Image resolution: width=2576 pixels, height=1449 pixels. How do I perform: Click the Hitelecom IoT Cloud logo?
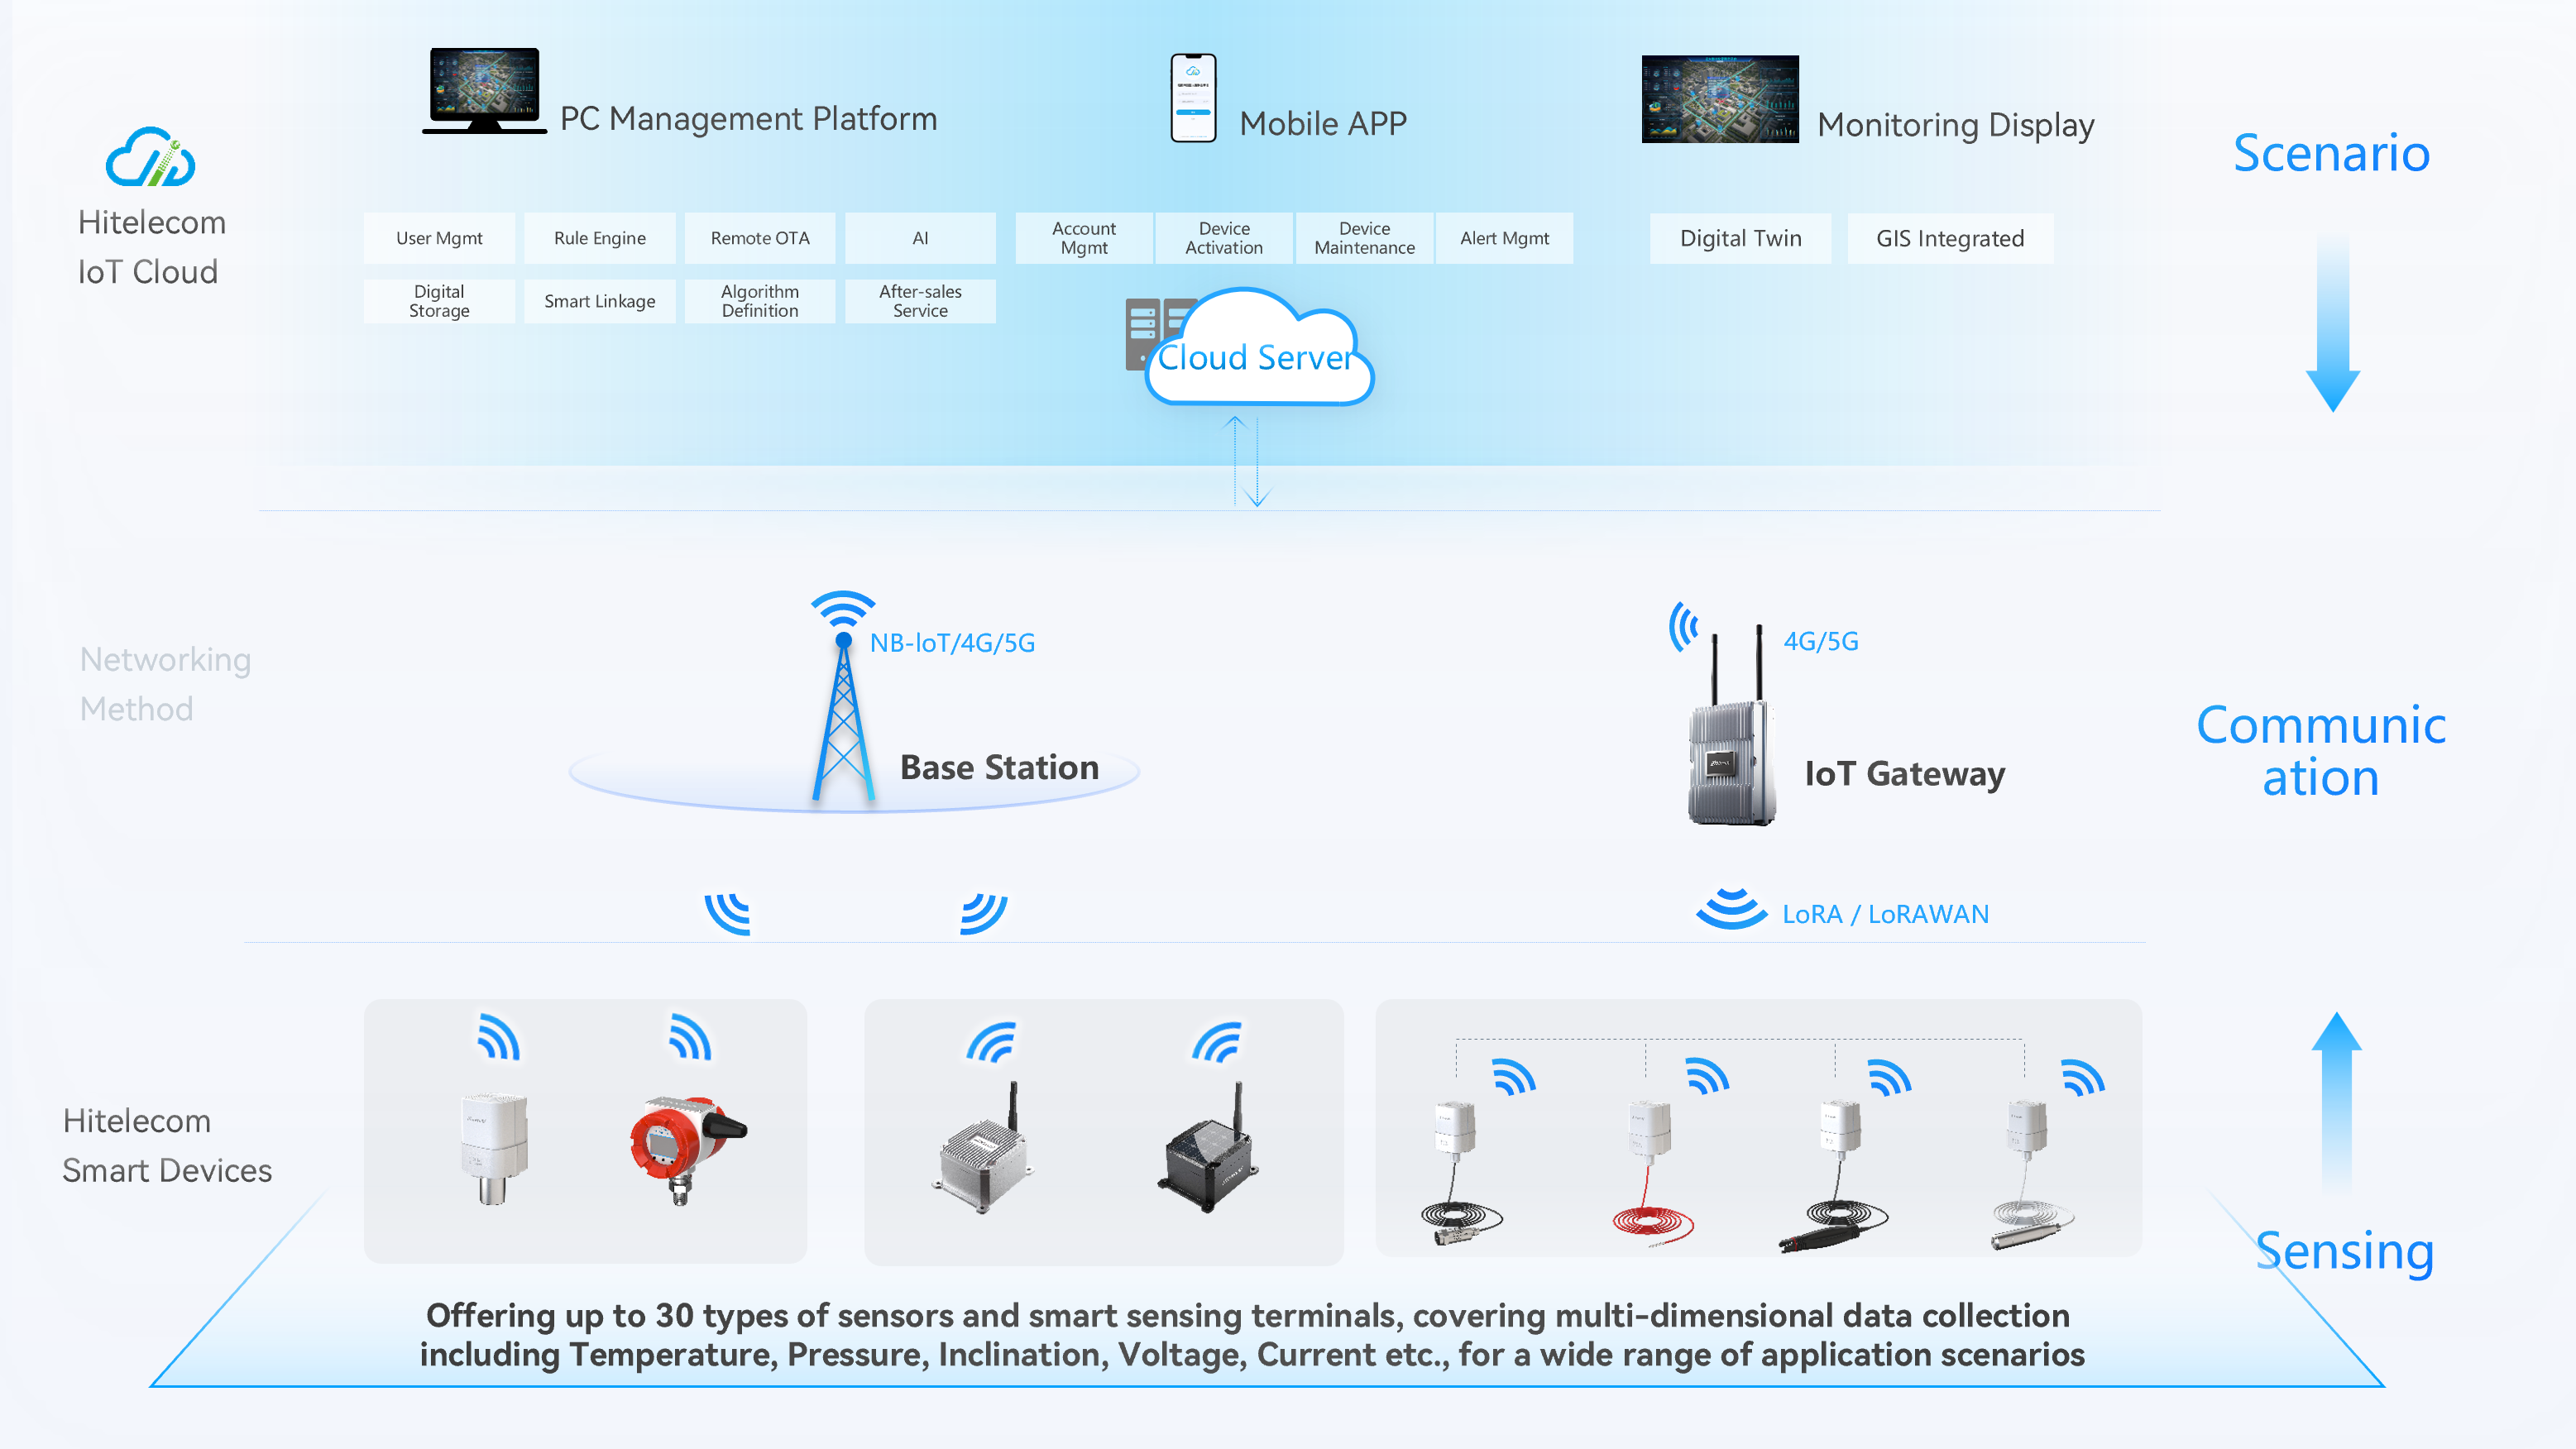tap(150, 158)
